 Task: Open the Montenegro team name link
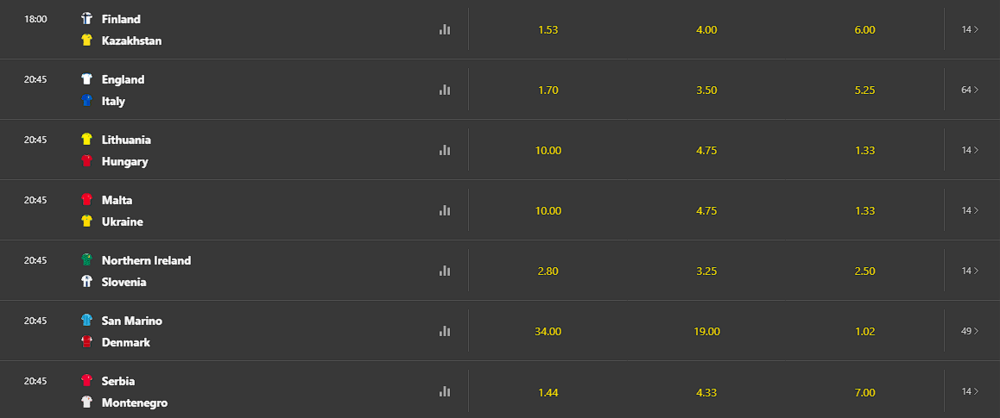click(x=135, y=403)
